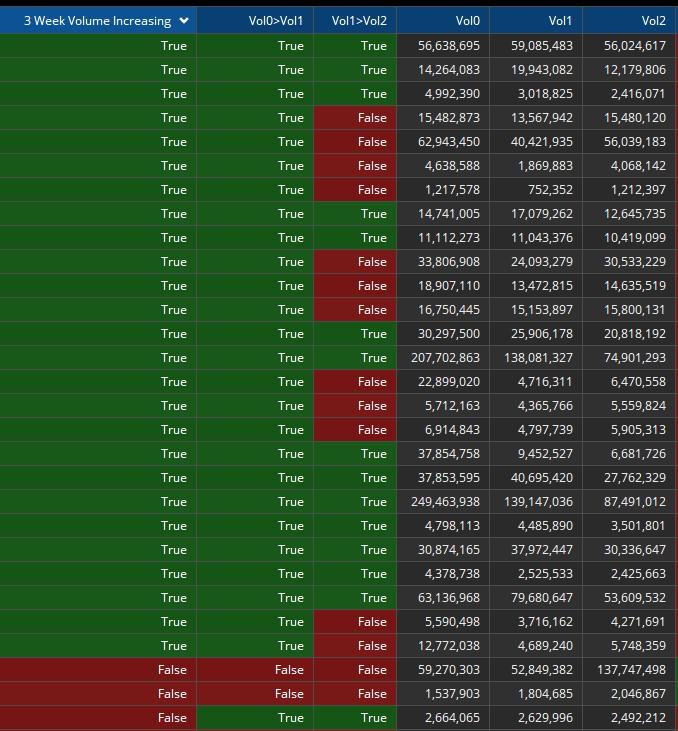Select the 3 Week Volume Increasing header label
This screenshot has width=678, height=731.
(x=96, y=21)
